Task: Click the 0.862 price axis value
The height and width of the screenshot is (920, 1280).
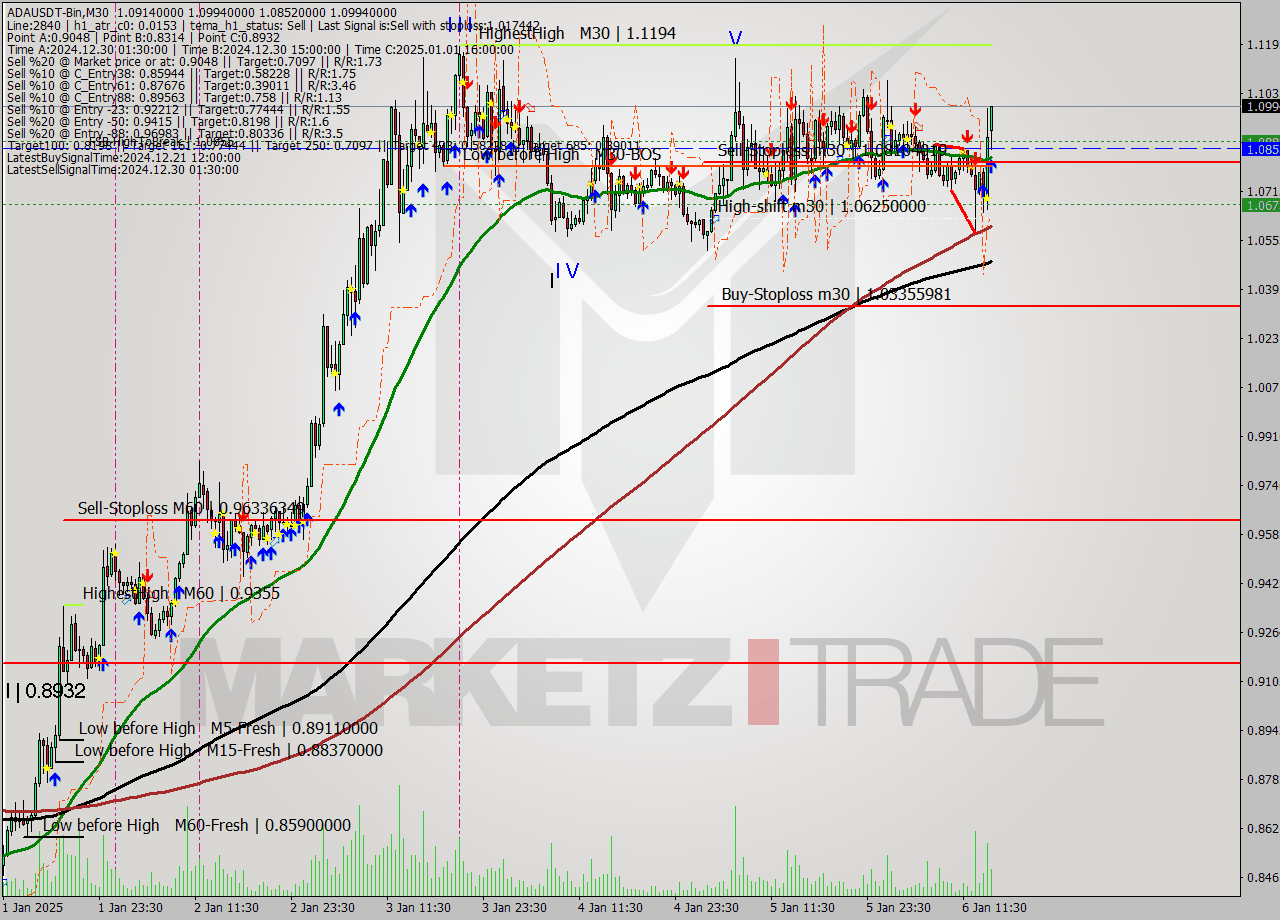Action: point(1263,828)
